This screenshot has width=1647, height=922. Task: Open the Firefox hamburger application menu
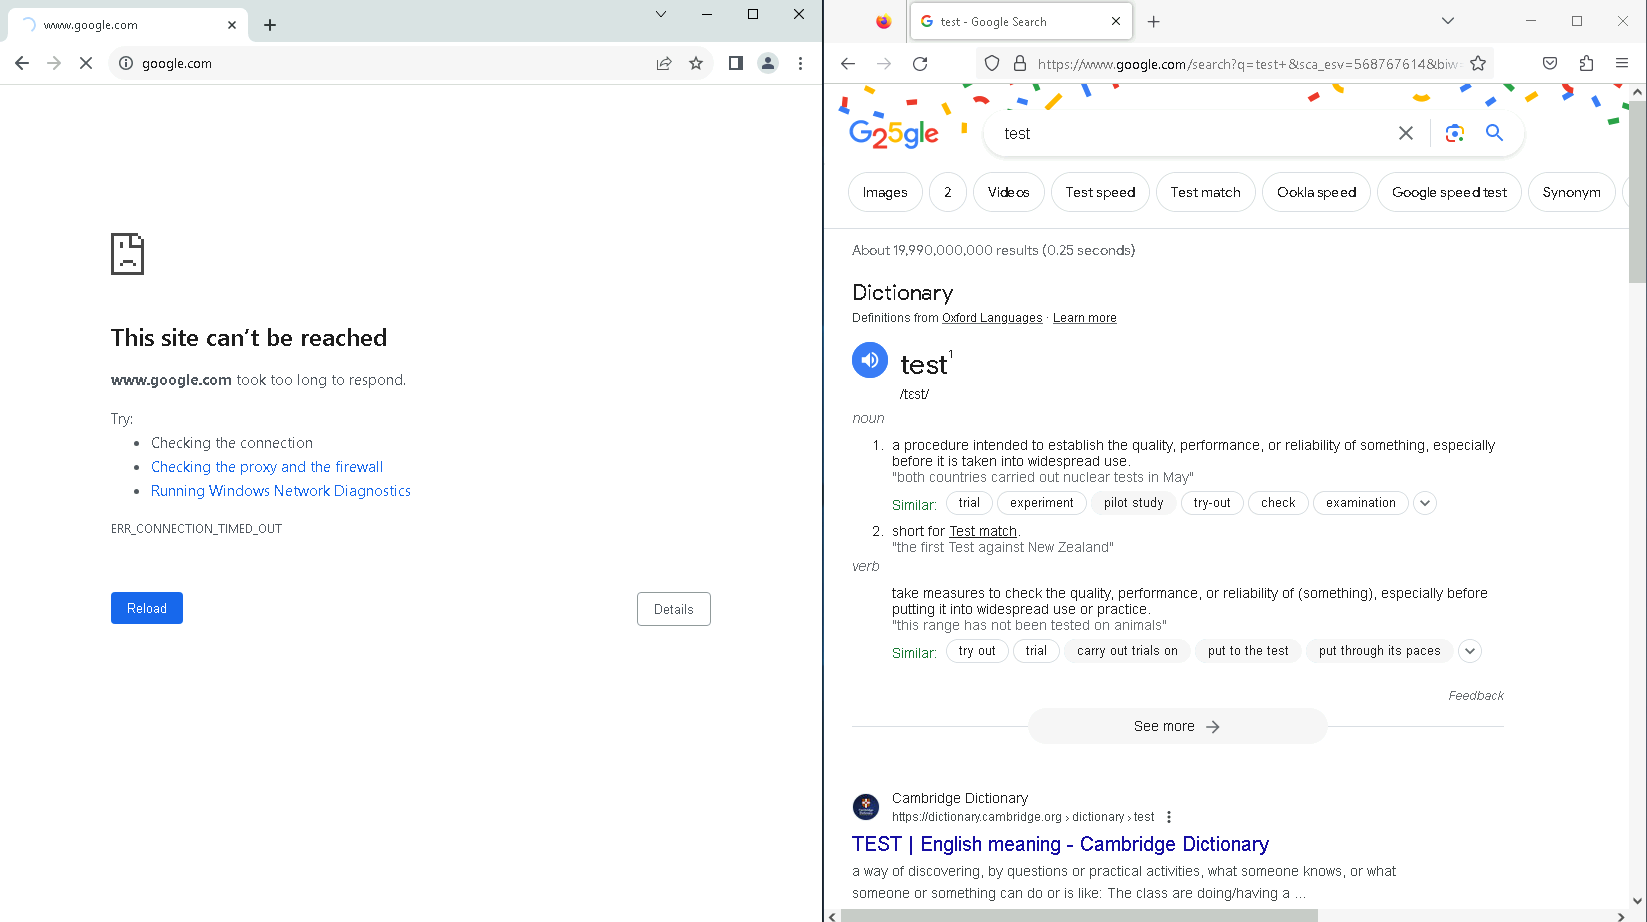click(x=1621, y=64)
